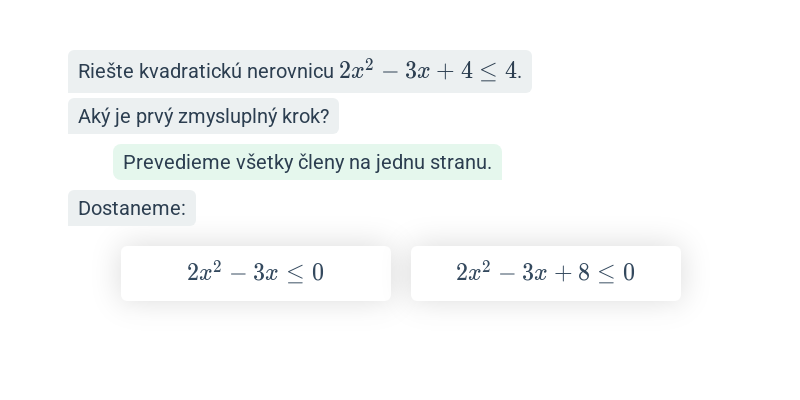Choose the answer 2x² − 3x ≤ 0
This screenshot has width=800, height=400.
[x=256, y=273]
